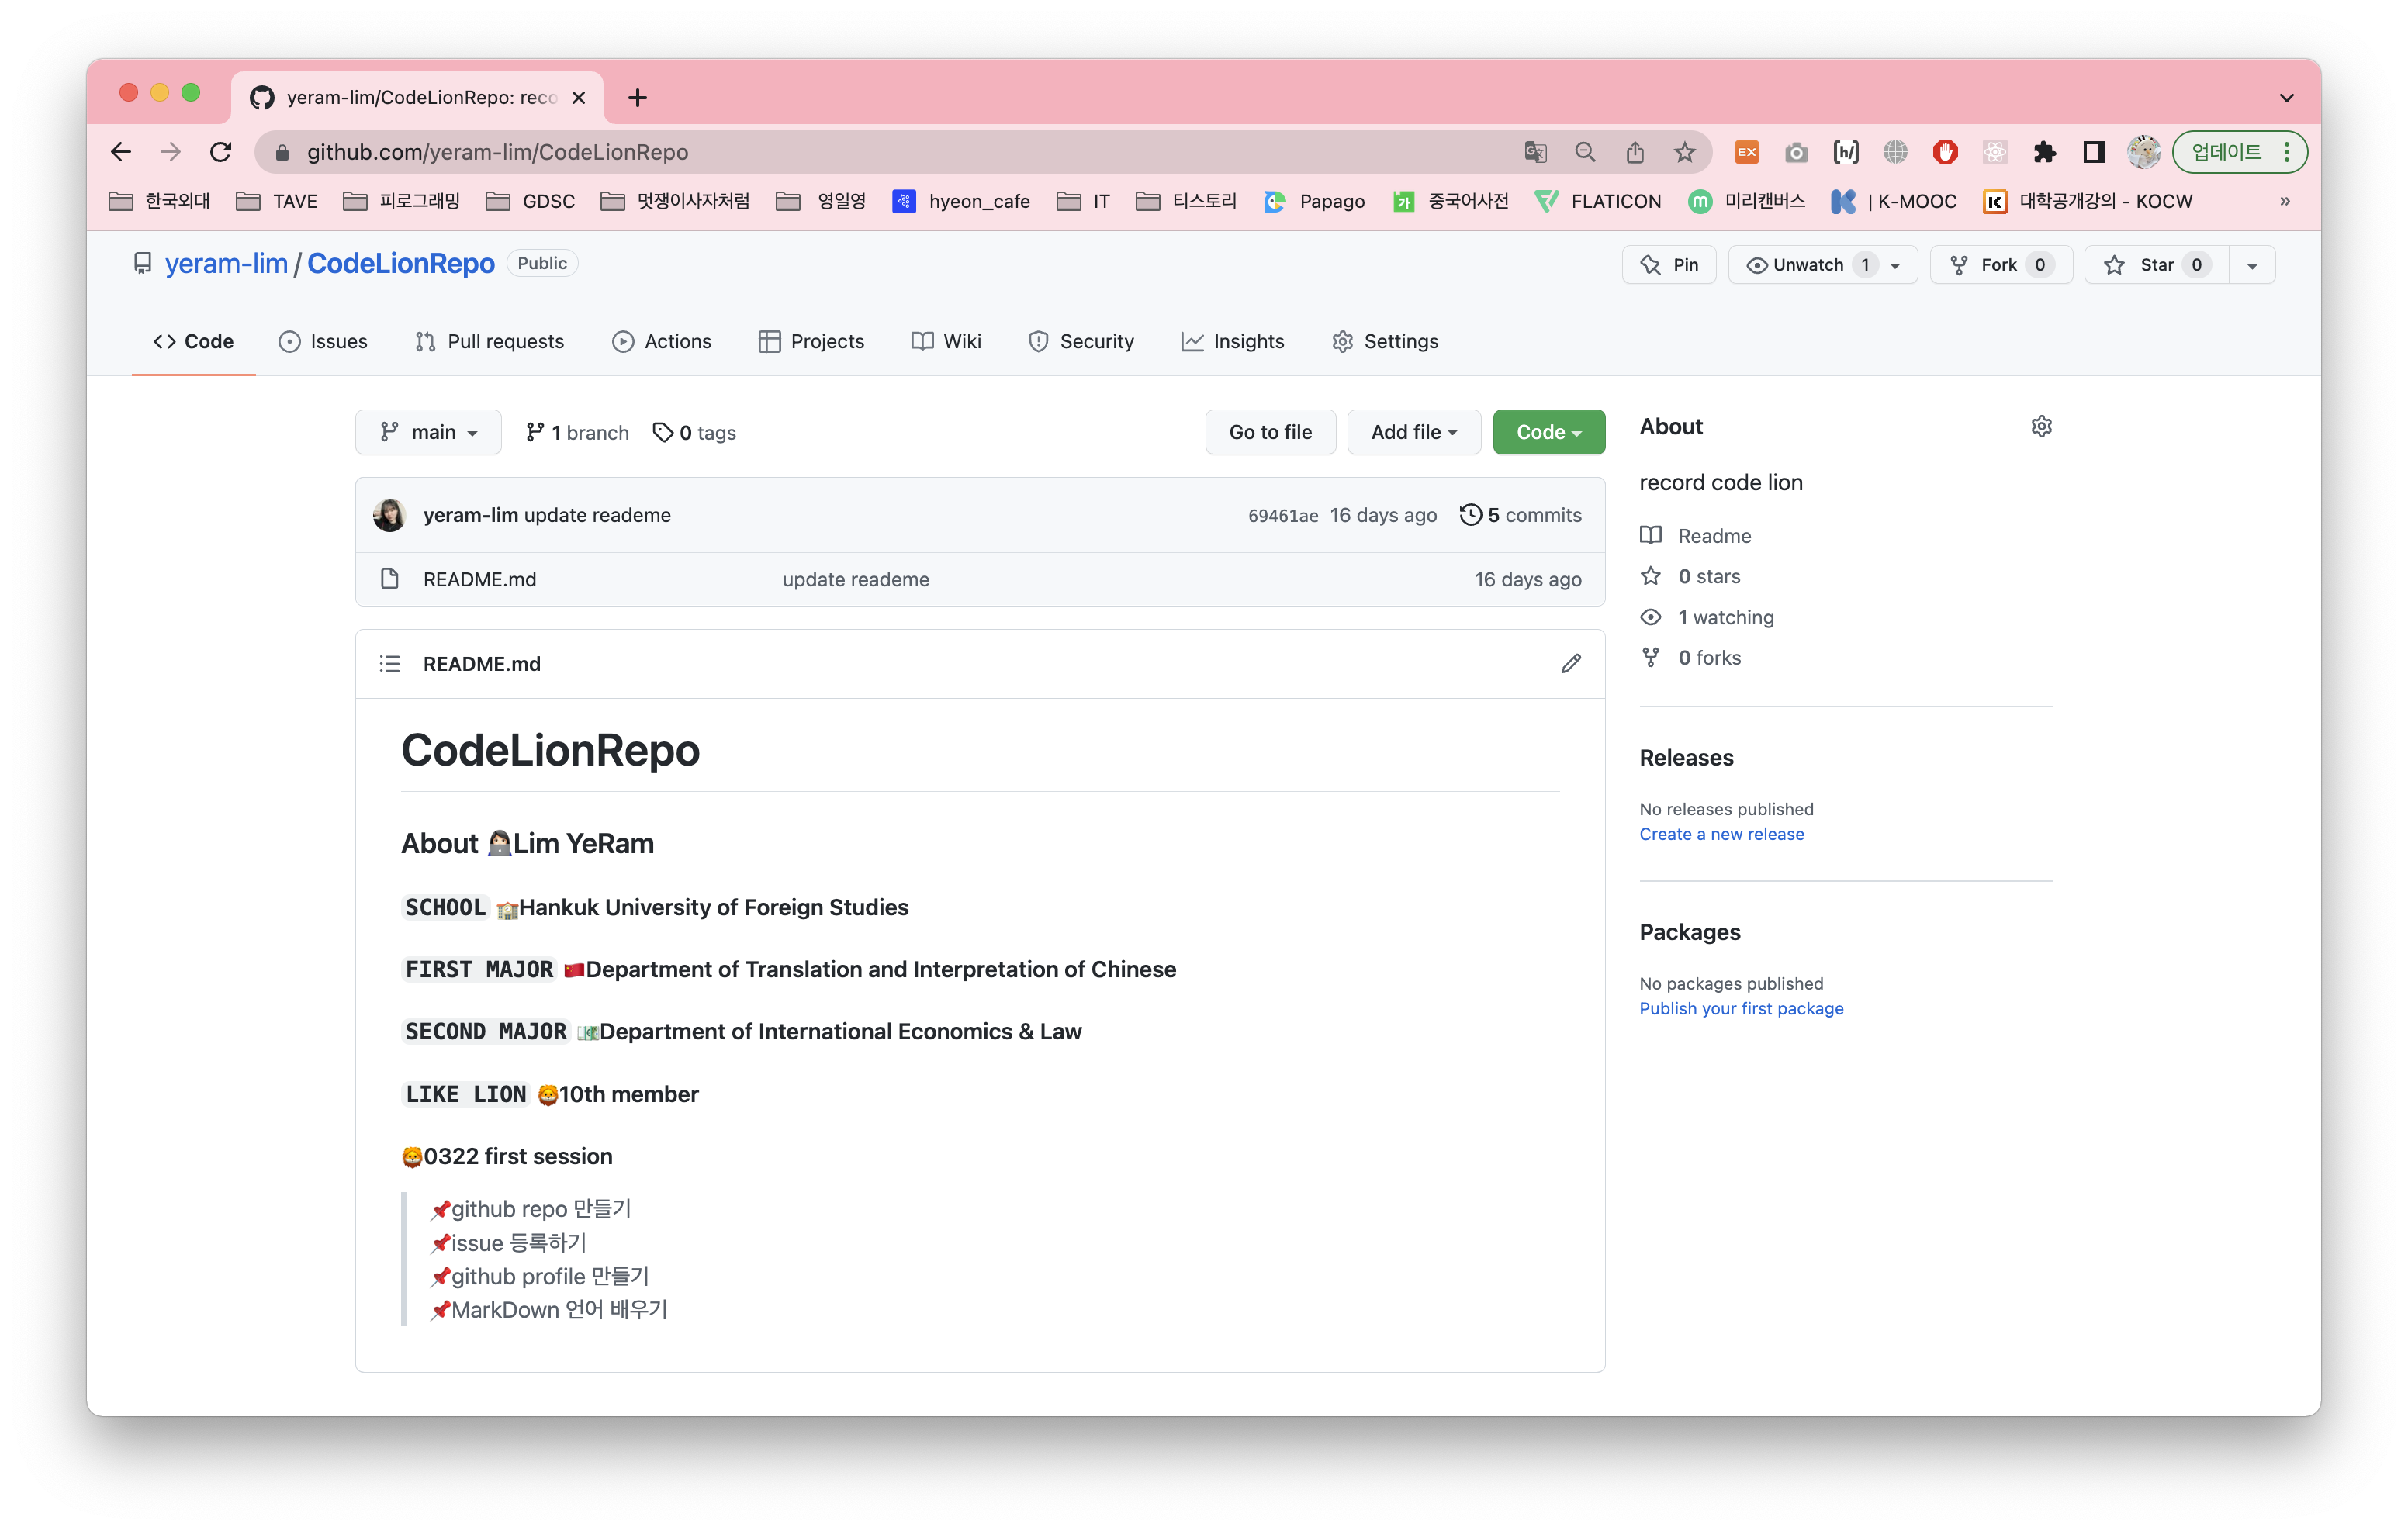The width and height of the screenshot is (2408, 1531).
Task: Open About settings gear icon
Action: pyautogui.click(x=2041, y=427)
